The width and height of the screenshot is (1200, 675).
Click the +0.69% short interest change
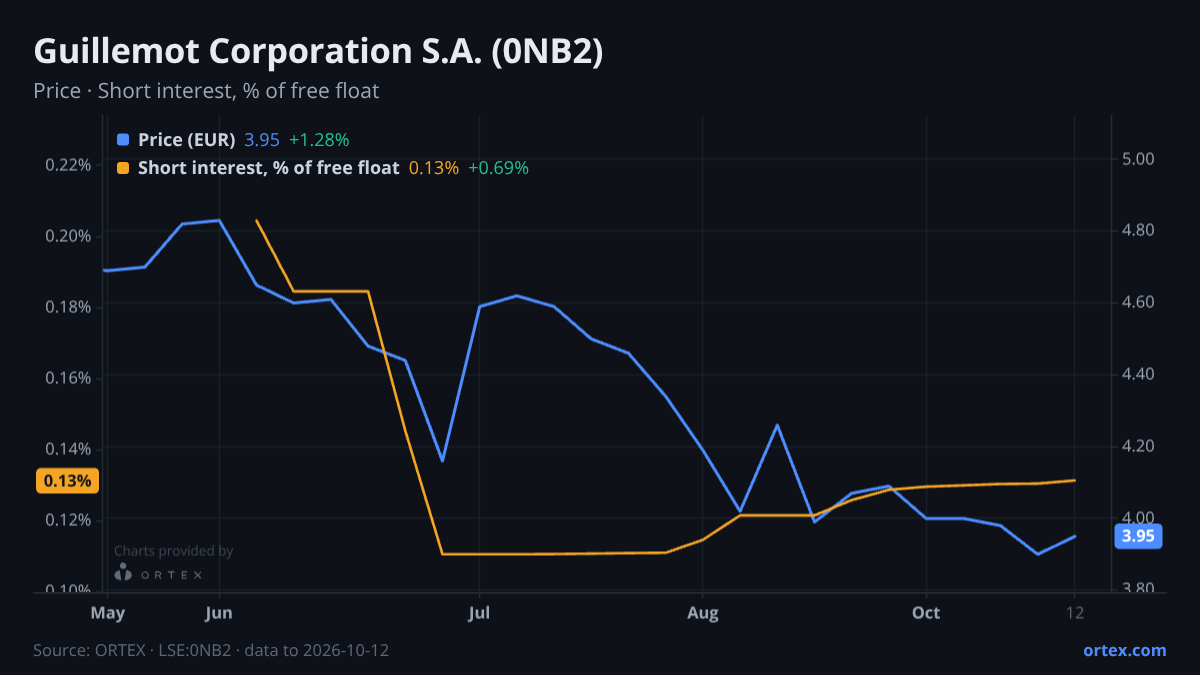(499, 168)
